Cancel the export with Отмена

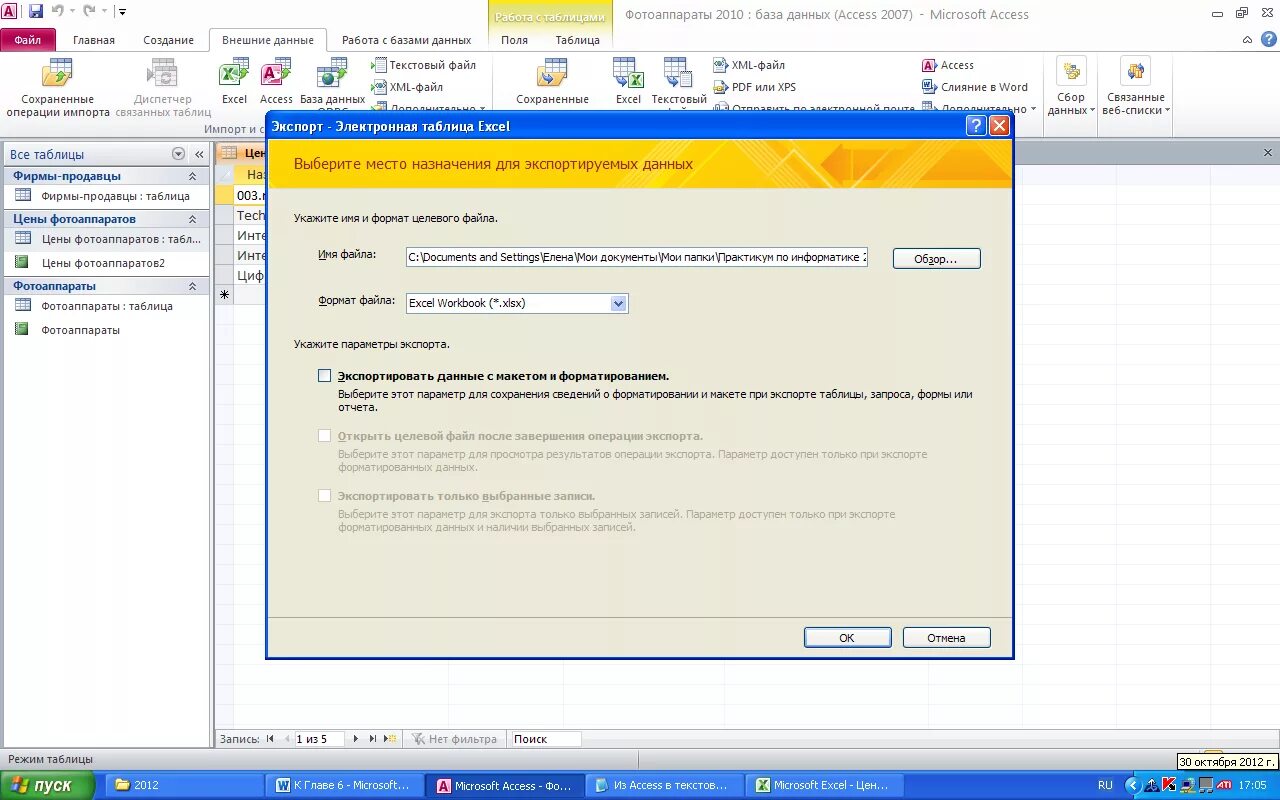[x=946, y=638]
